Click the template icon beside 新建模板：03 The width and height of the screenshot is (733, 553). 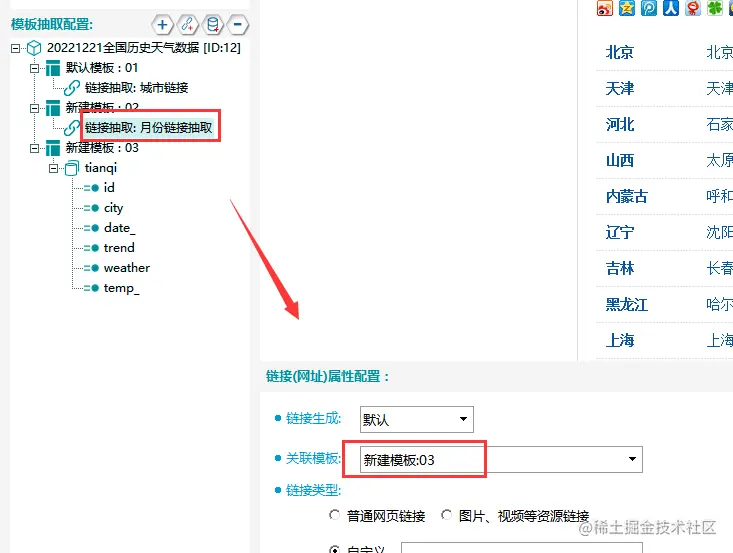click(53, 148)
